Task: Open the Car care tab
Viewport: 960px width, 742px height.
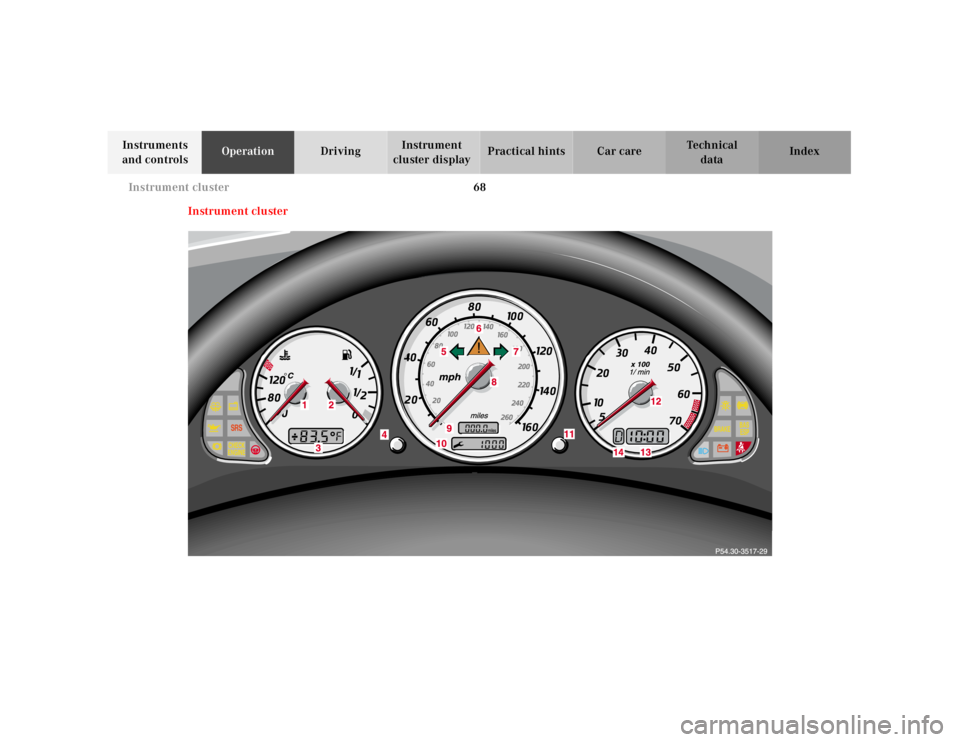Action: (x=619, y=152)
